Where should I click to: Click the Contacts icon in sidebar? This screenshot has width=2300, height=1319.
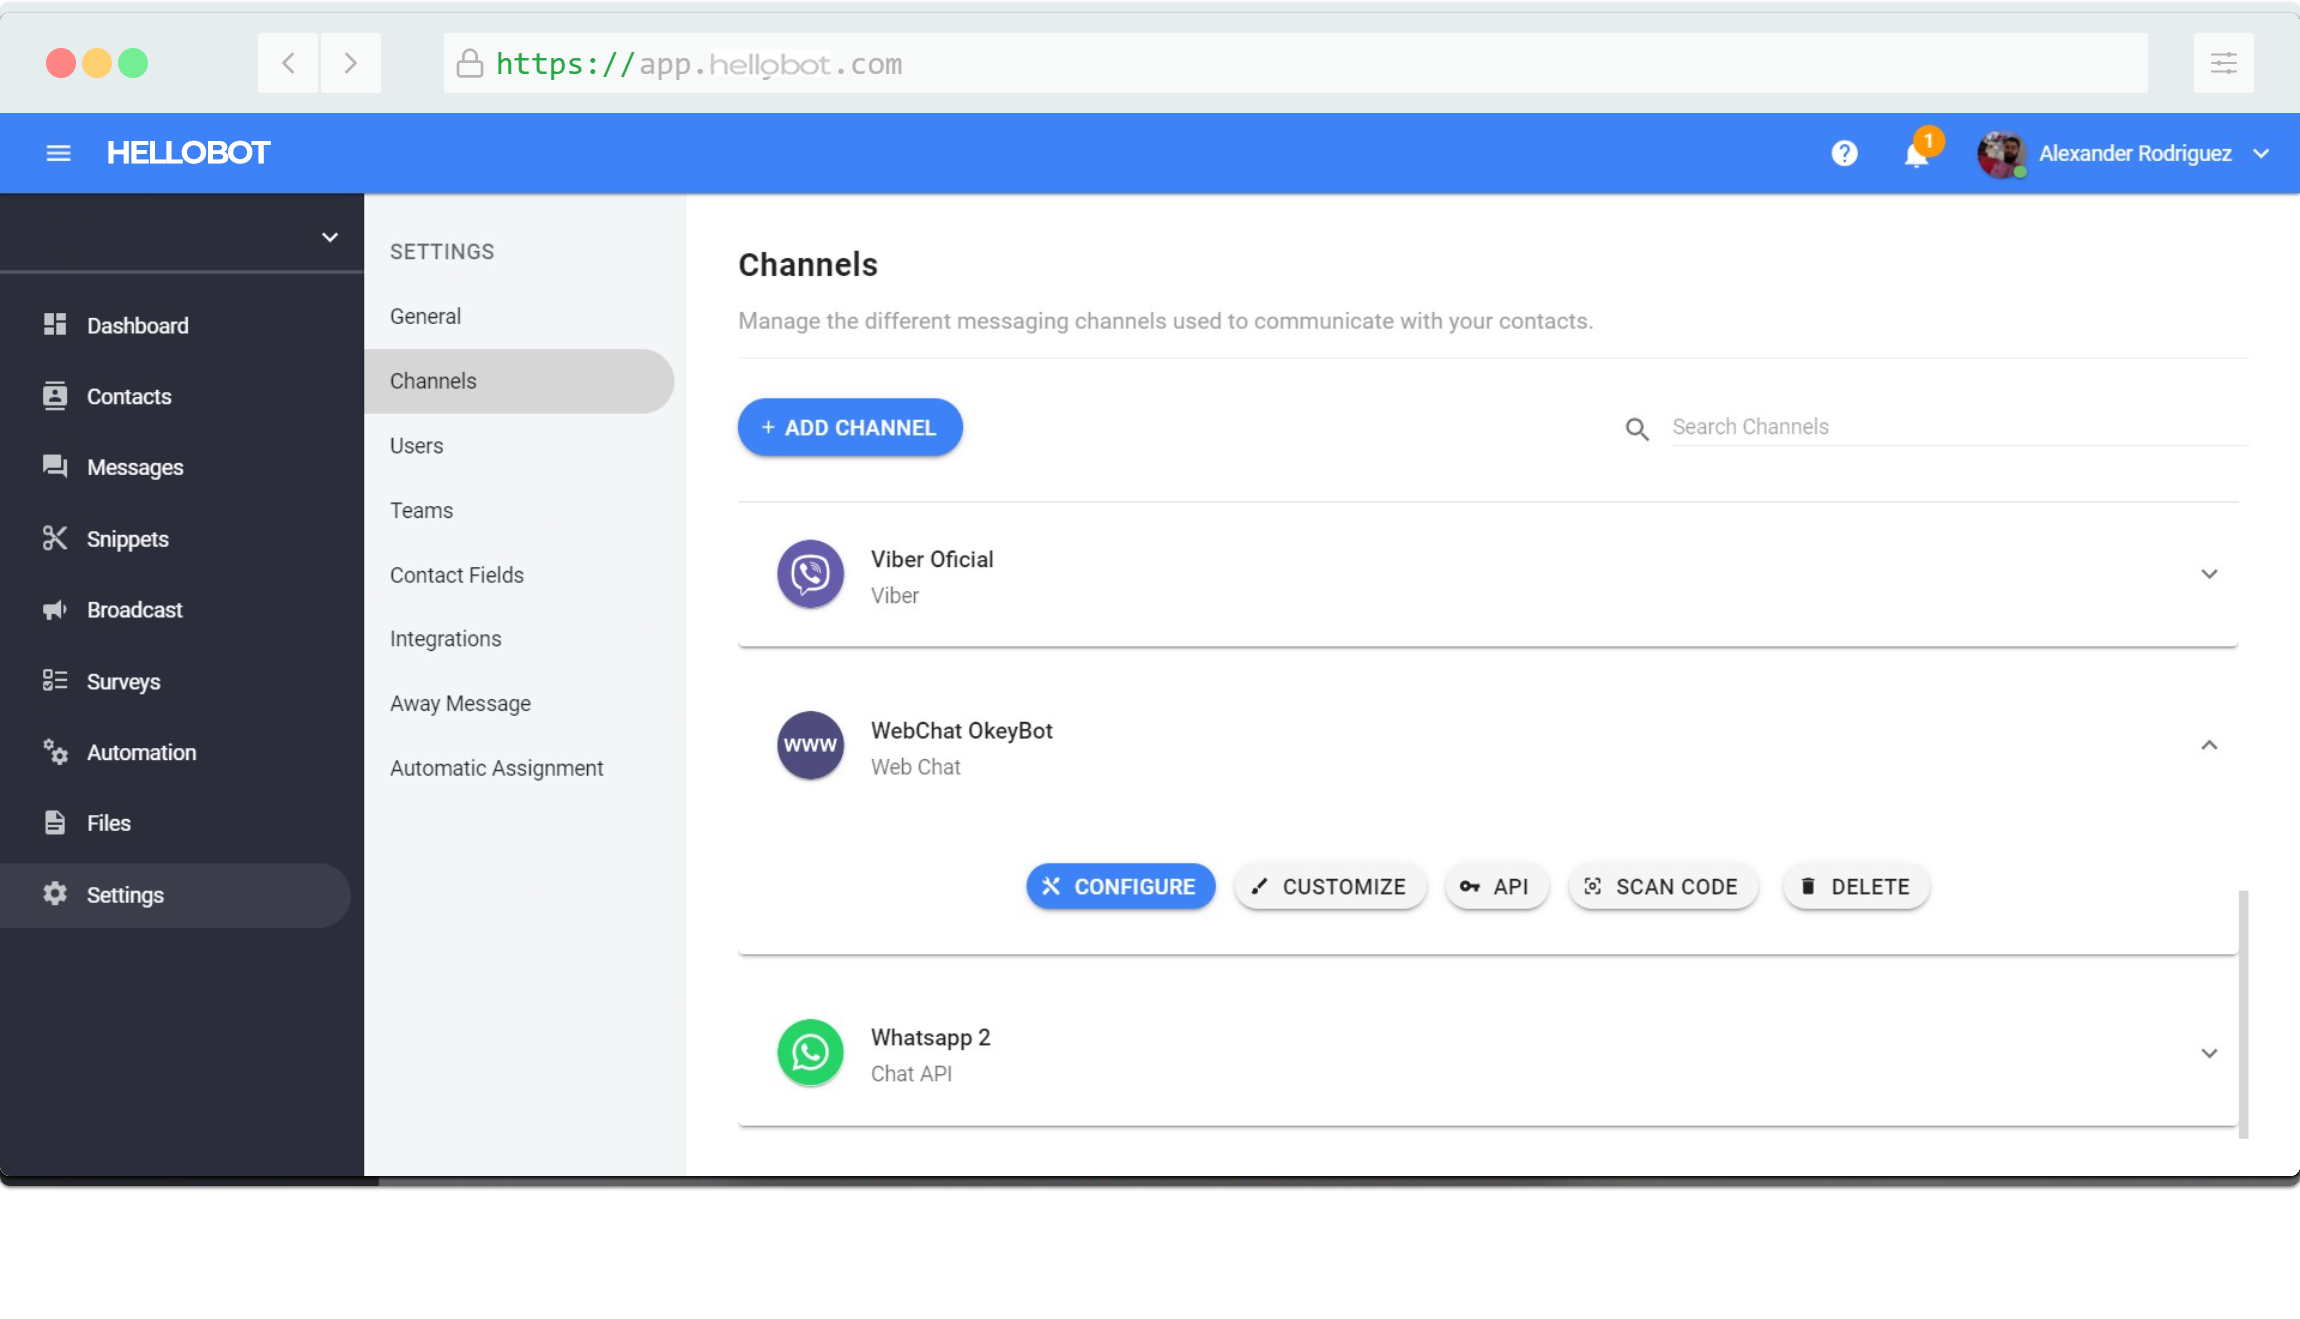(x=55, y=396)
